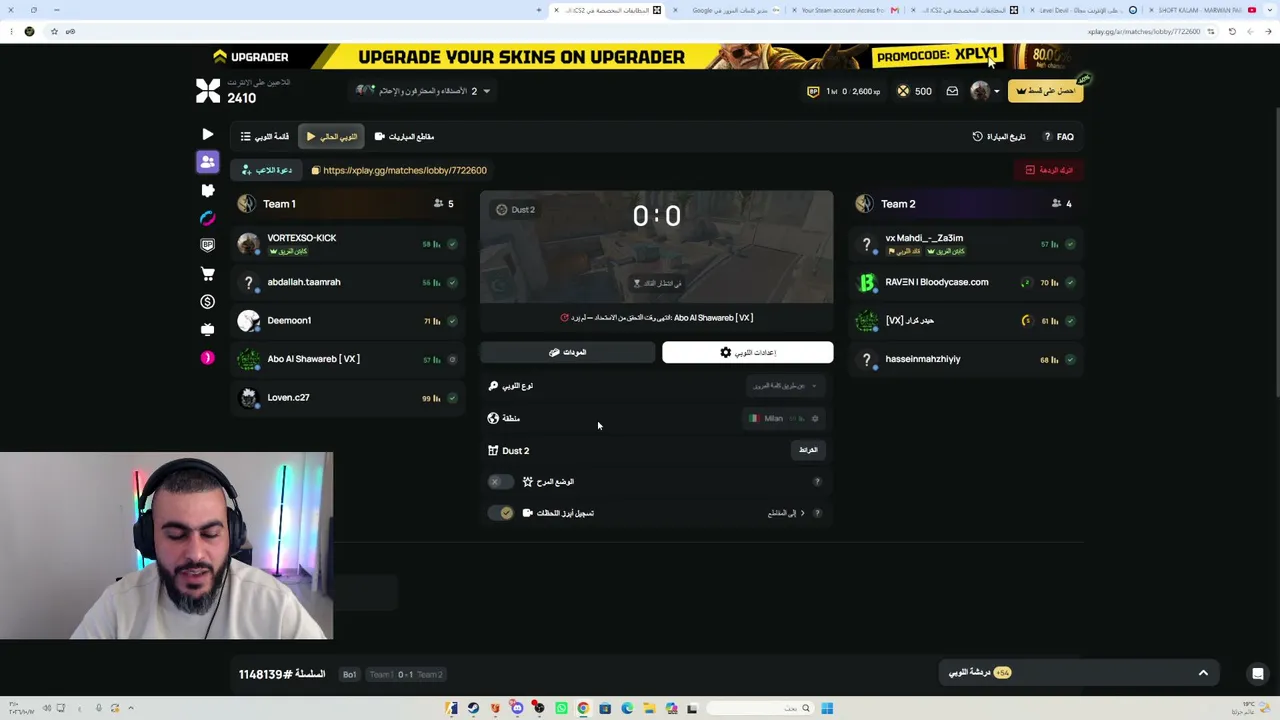Open the BP battle pass sidebar icon
Viewport: 1280px width, 720px height.
point(207,245)
